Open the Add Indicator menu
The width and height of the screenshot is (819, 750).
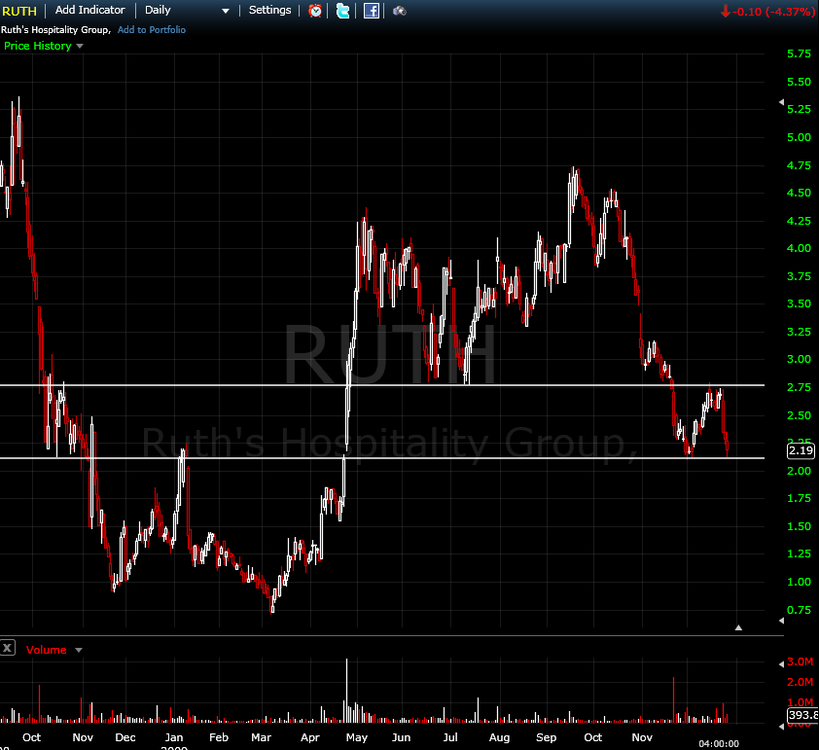coord(90,10)
